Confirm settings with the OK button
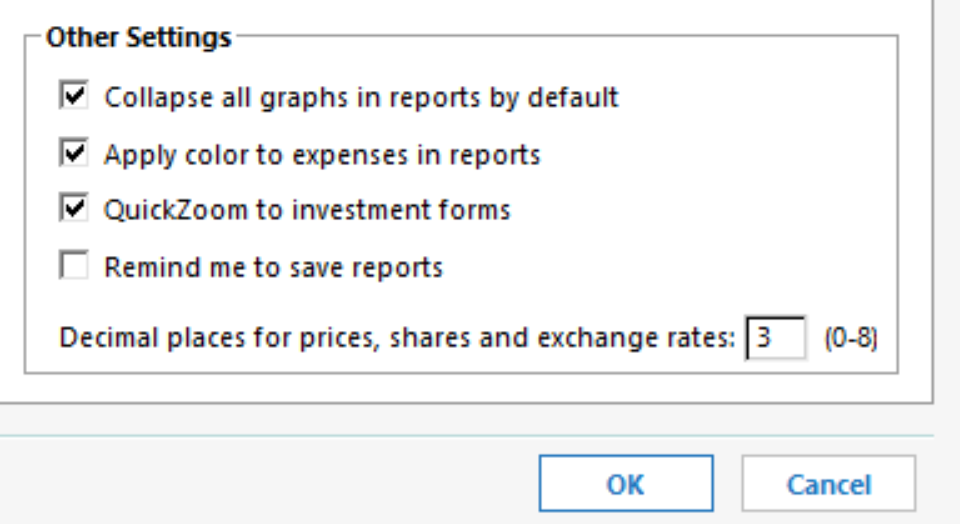Image resolution: width=960 pixels, height=524 pixels. (626, 484)
